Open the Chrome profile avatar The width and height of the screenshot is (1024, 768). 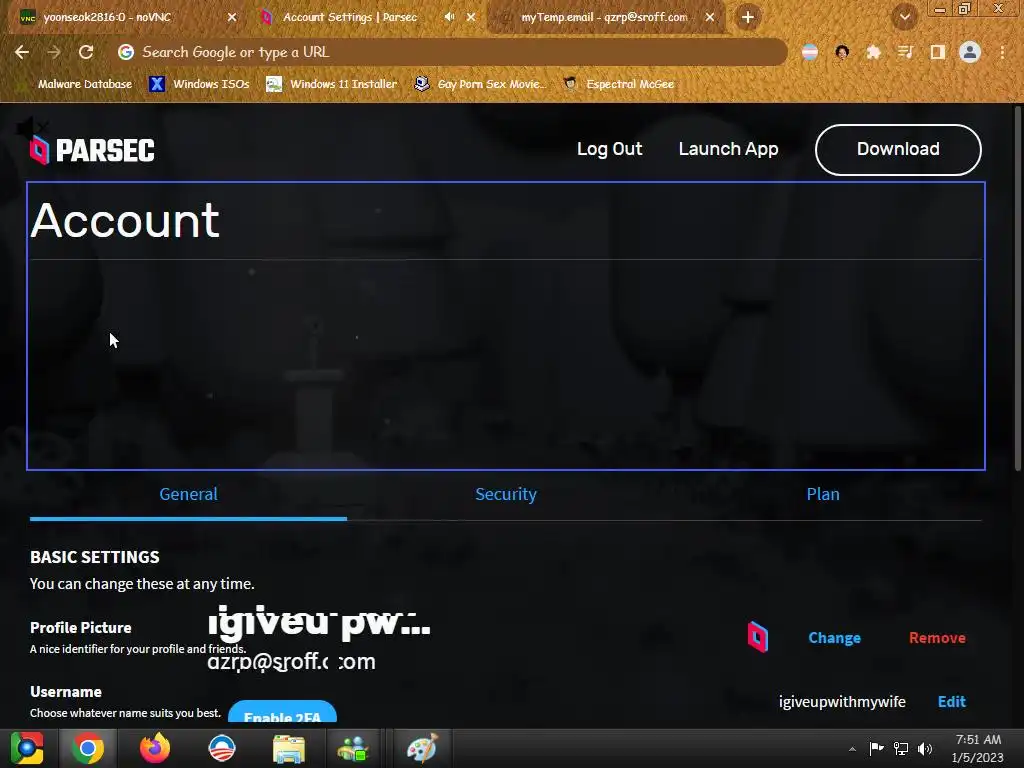coord(970,52)
